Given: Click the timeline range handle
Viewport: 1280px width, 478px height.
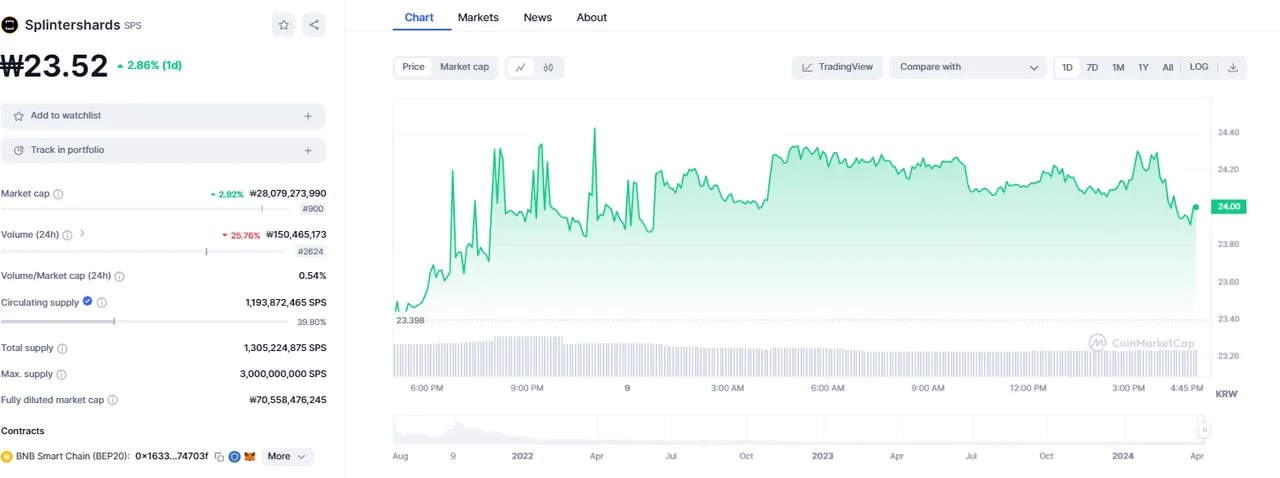Looking at the screenshot, I should [x=1205, y=430].
